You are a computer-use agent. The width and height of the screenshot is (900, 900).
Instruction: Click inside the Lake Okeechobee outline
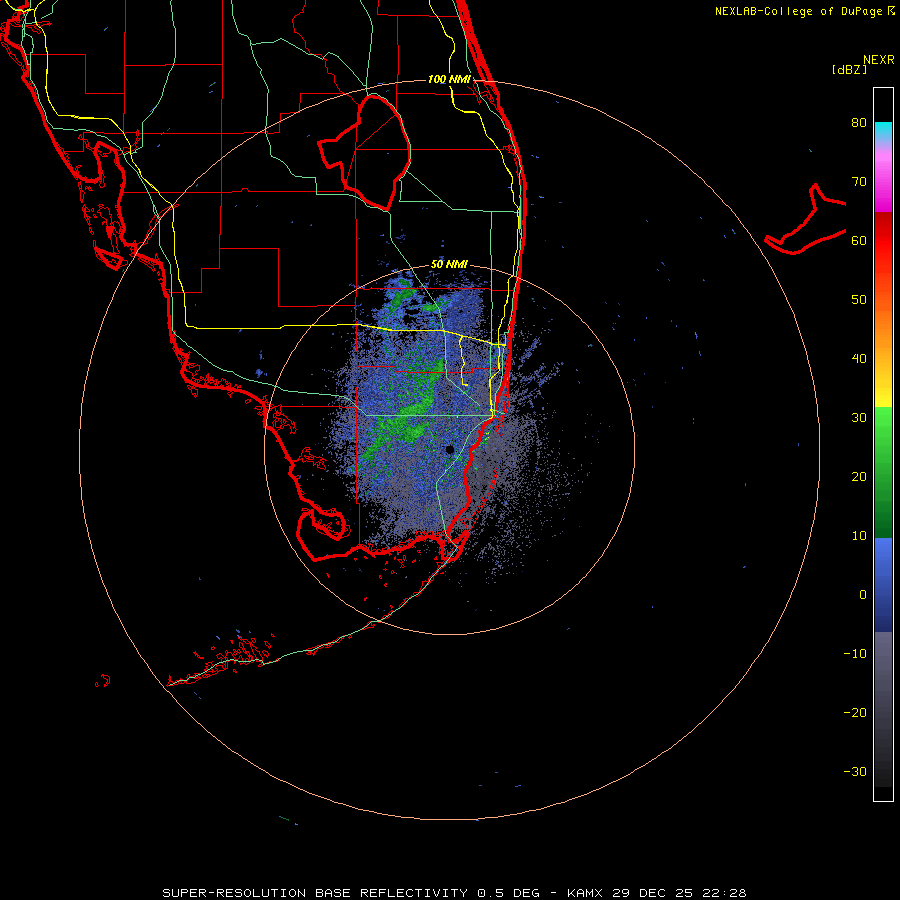(373, 152)
